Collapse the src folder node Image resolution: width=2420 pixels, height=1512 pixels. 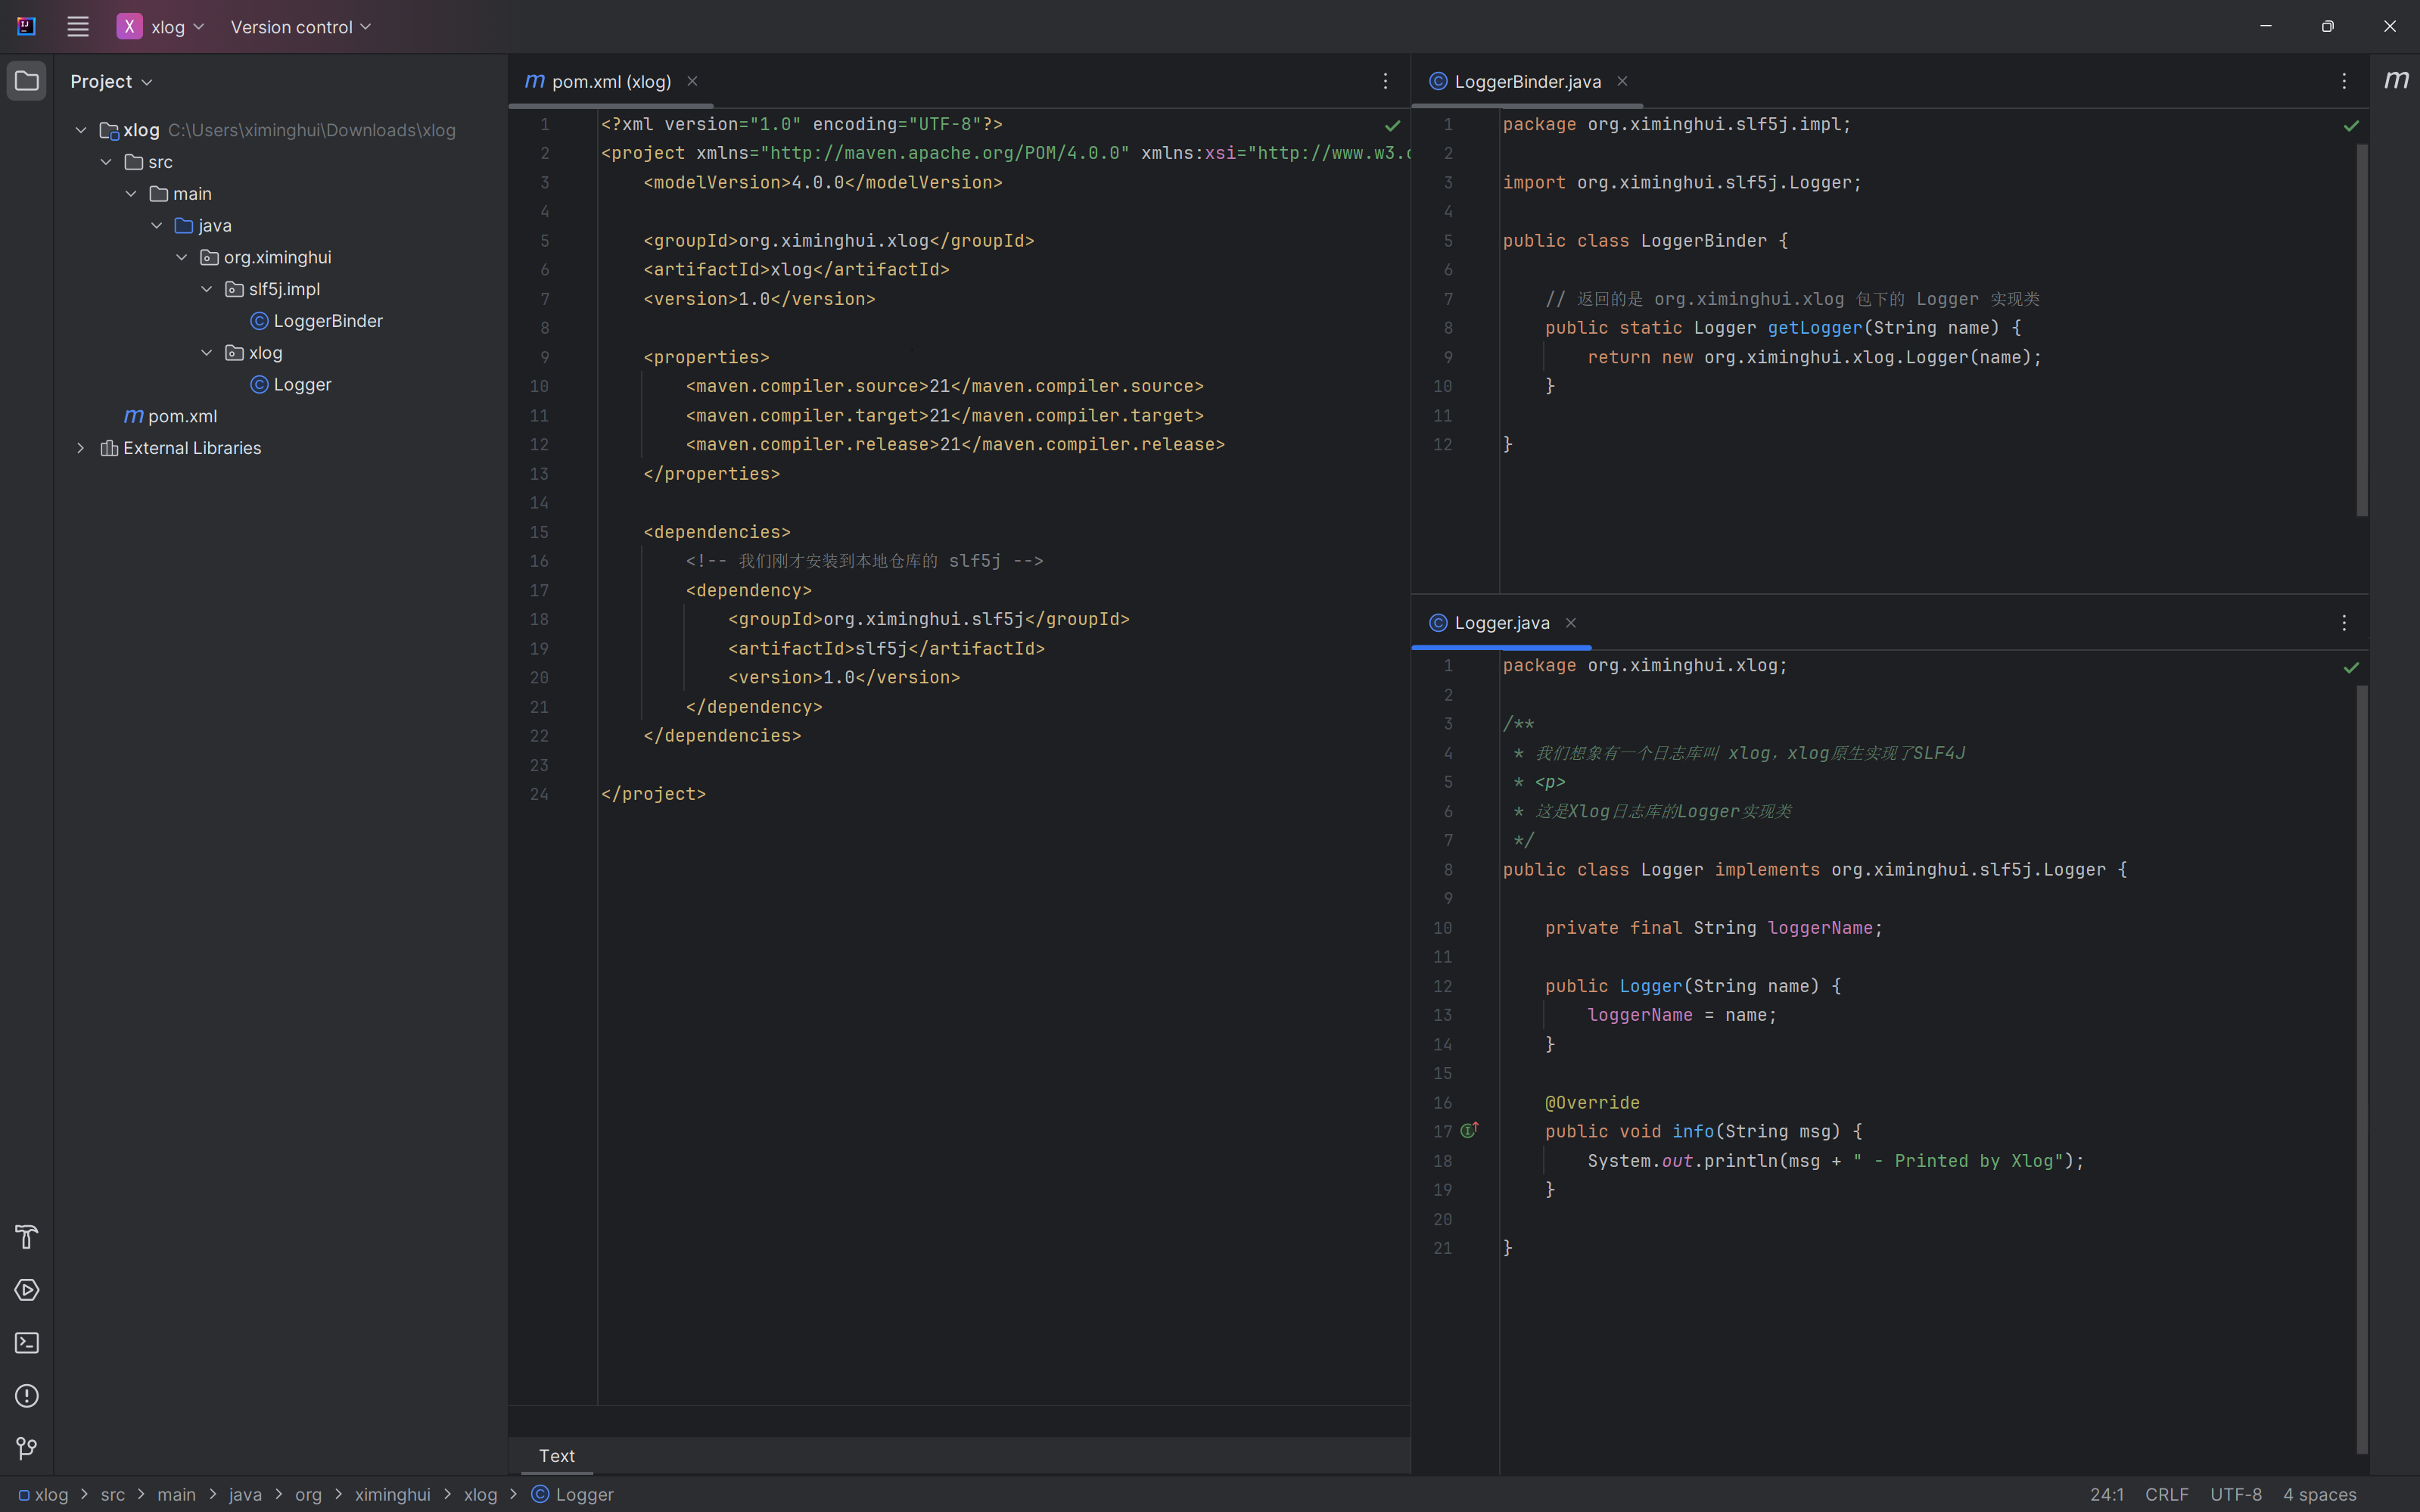(106, 162)
